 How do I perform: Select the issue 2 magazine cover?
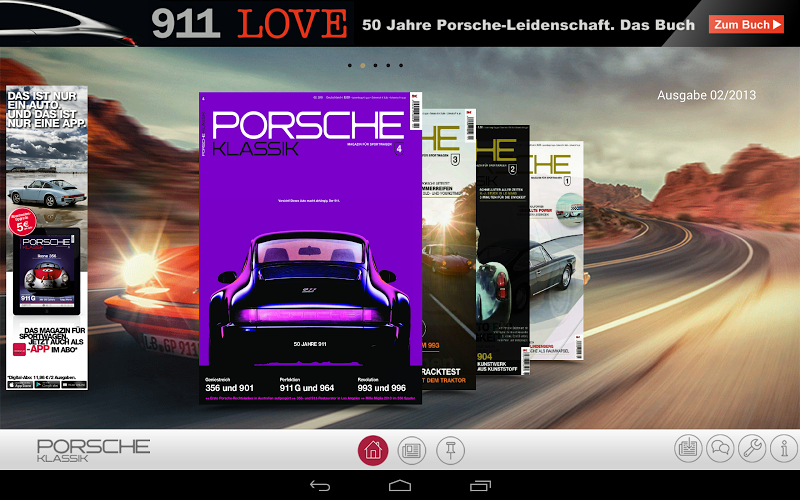pyautogui.click(x=503, y=251)
